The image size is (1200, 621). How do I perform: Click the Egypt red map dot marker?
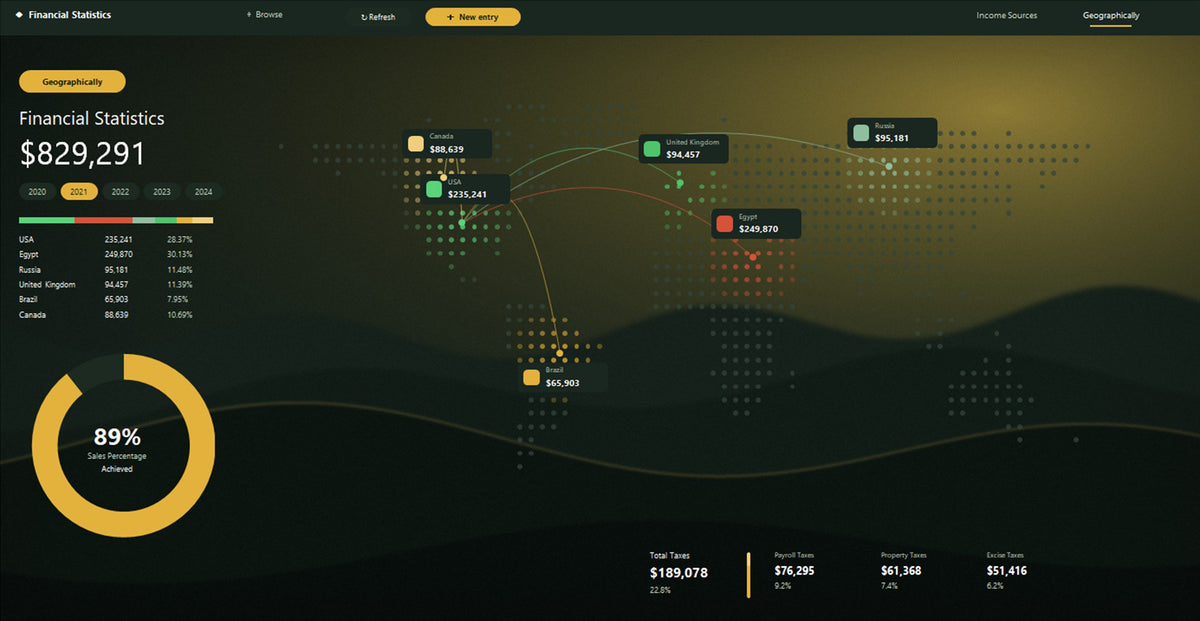click(753, 257)
